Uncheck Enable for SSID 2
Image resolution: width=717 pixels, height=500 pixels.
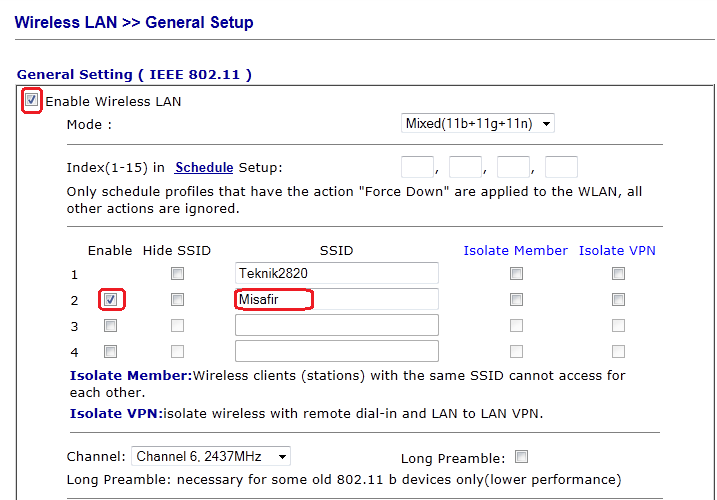(110, 300)
